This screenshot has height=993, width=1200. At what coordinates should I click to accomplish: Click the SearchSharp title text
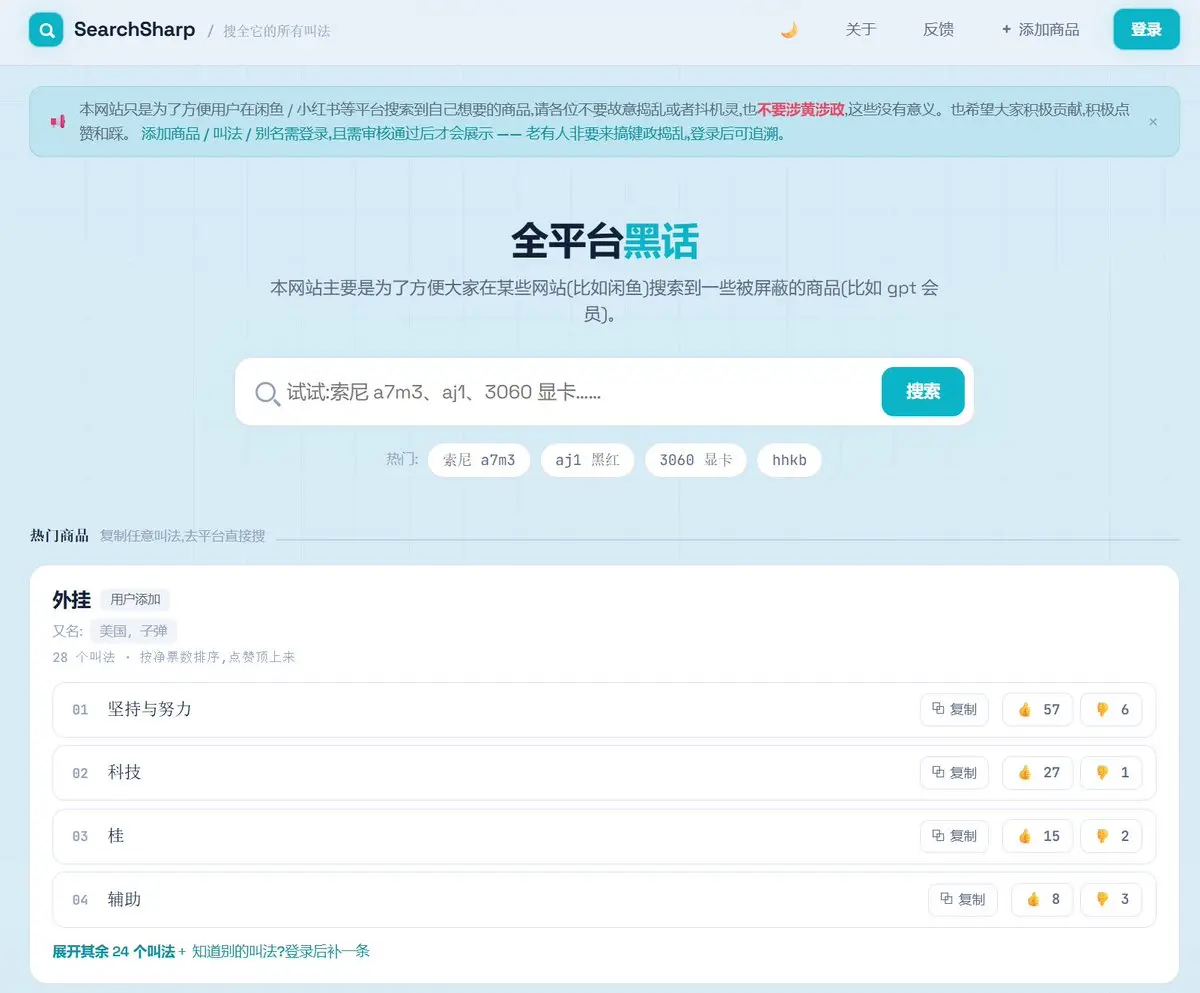coord(134,30)
